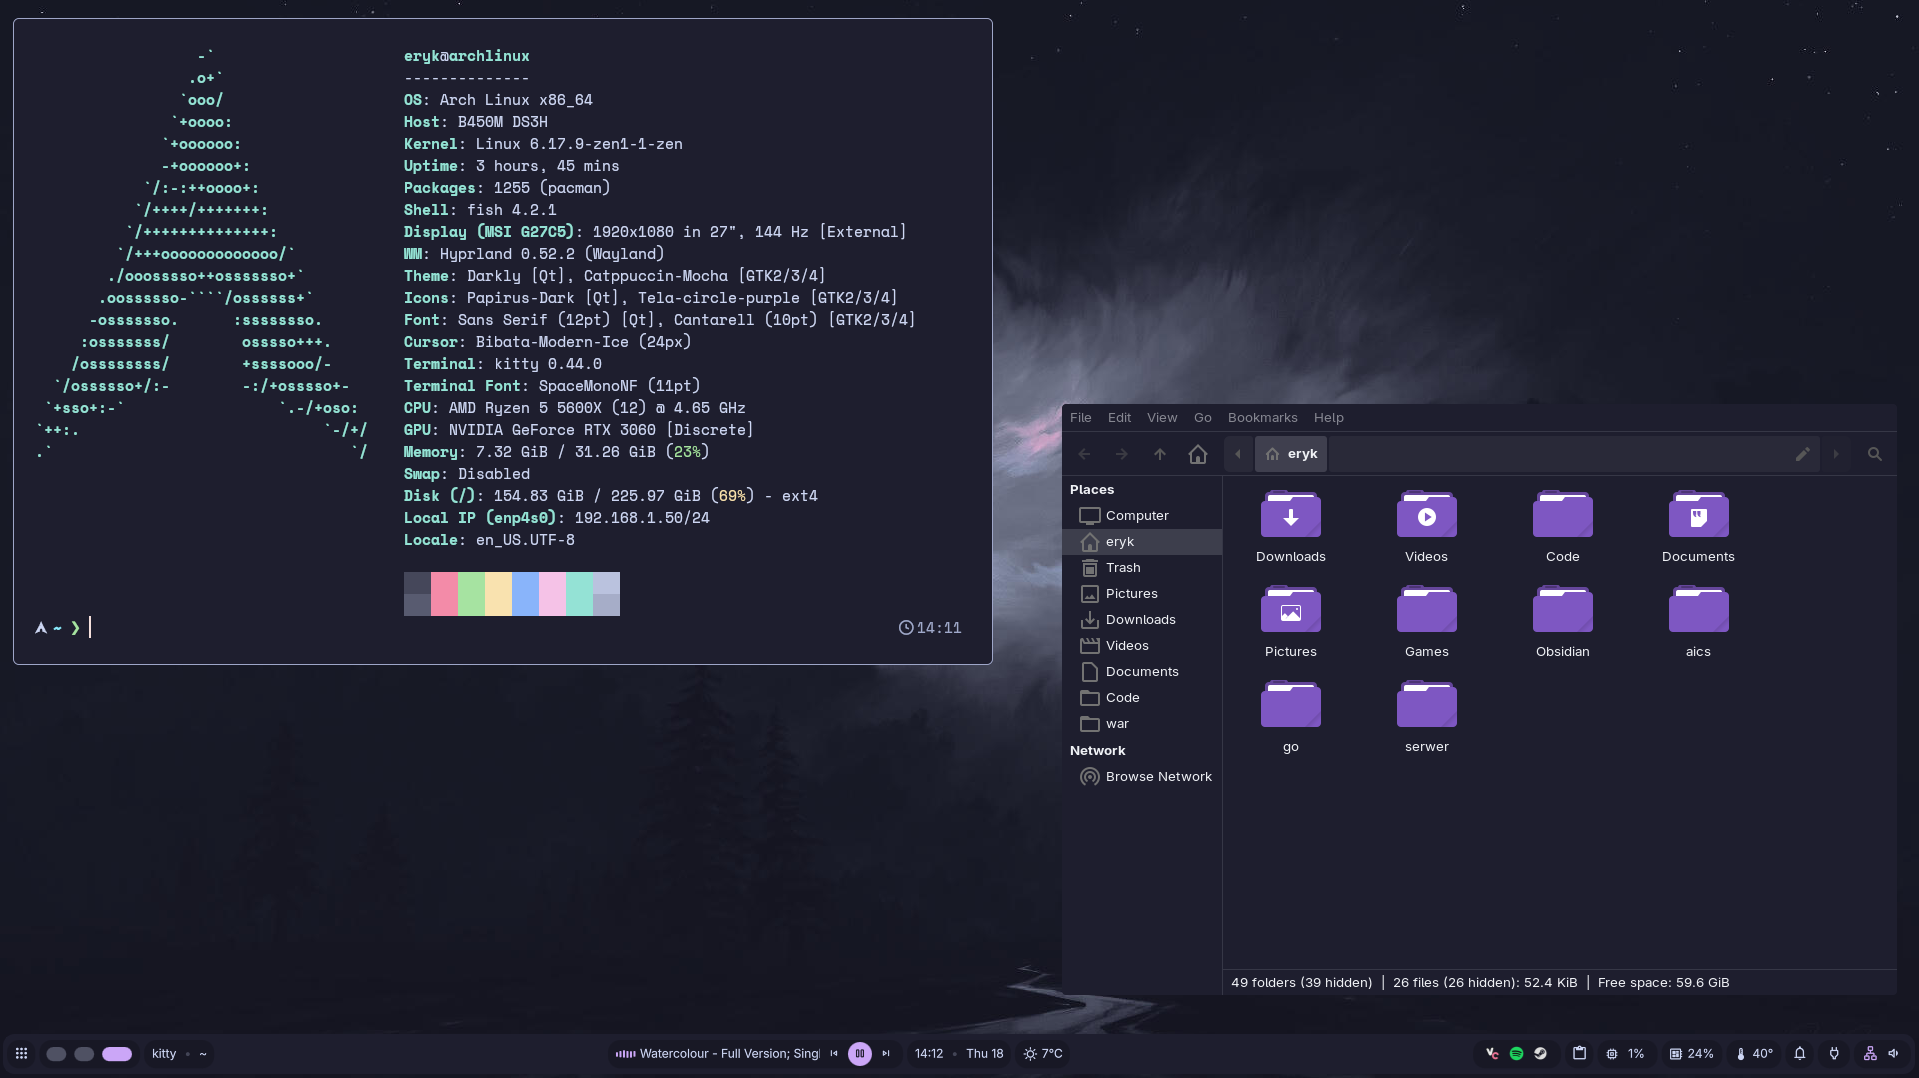Open the notifications bell in the bar
1919x1078 pixels.
click(1799, 1053)
